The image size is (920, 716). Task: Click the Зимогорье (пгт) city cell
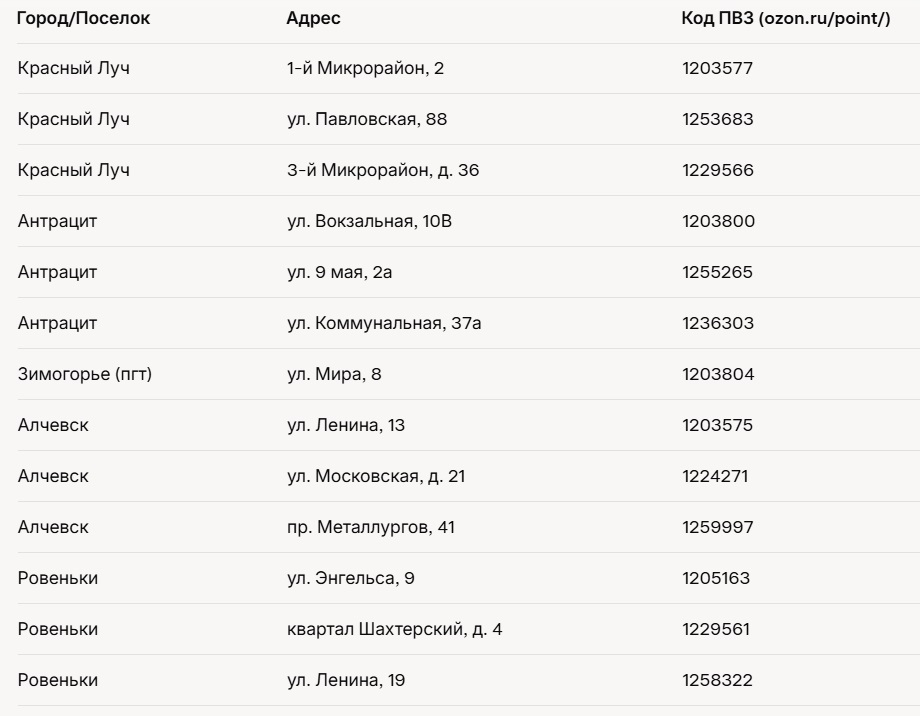pos(85,374)
